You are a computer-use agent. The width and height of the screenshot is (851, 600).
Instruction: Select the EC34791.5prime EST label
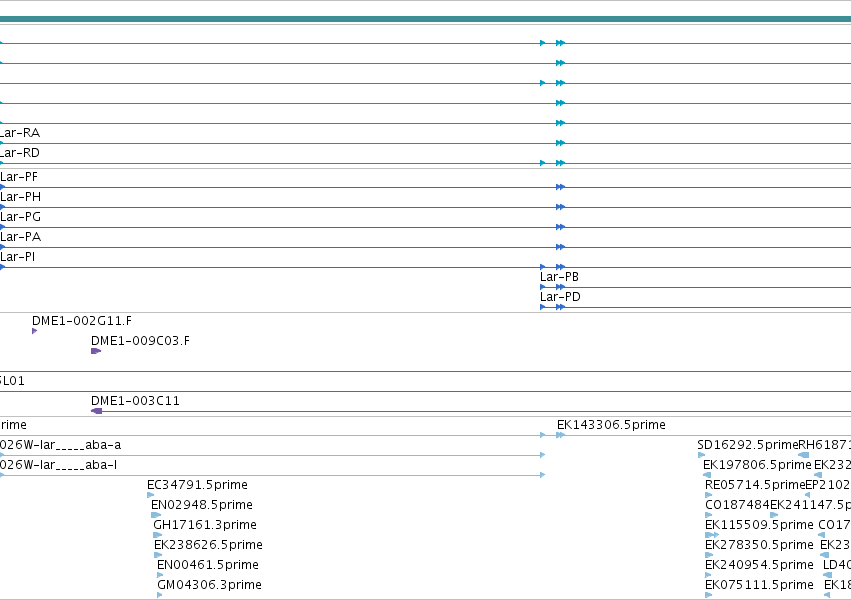click(x=198, y=485)
